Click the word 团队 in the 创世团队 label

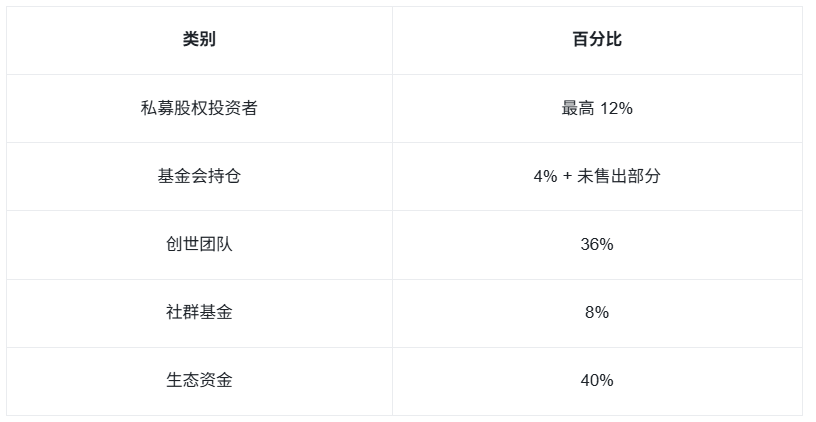coord(216,244)
